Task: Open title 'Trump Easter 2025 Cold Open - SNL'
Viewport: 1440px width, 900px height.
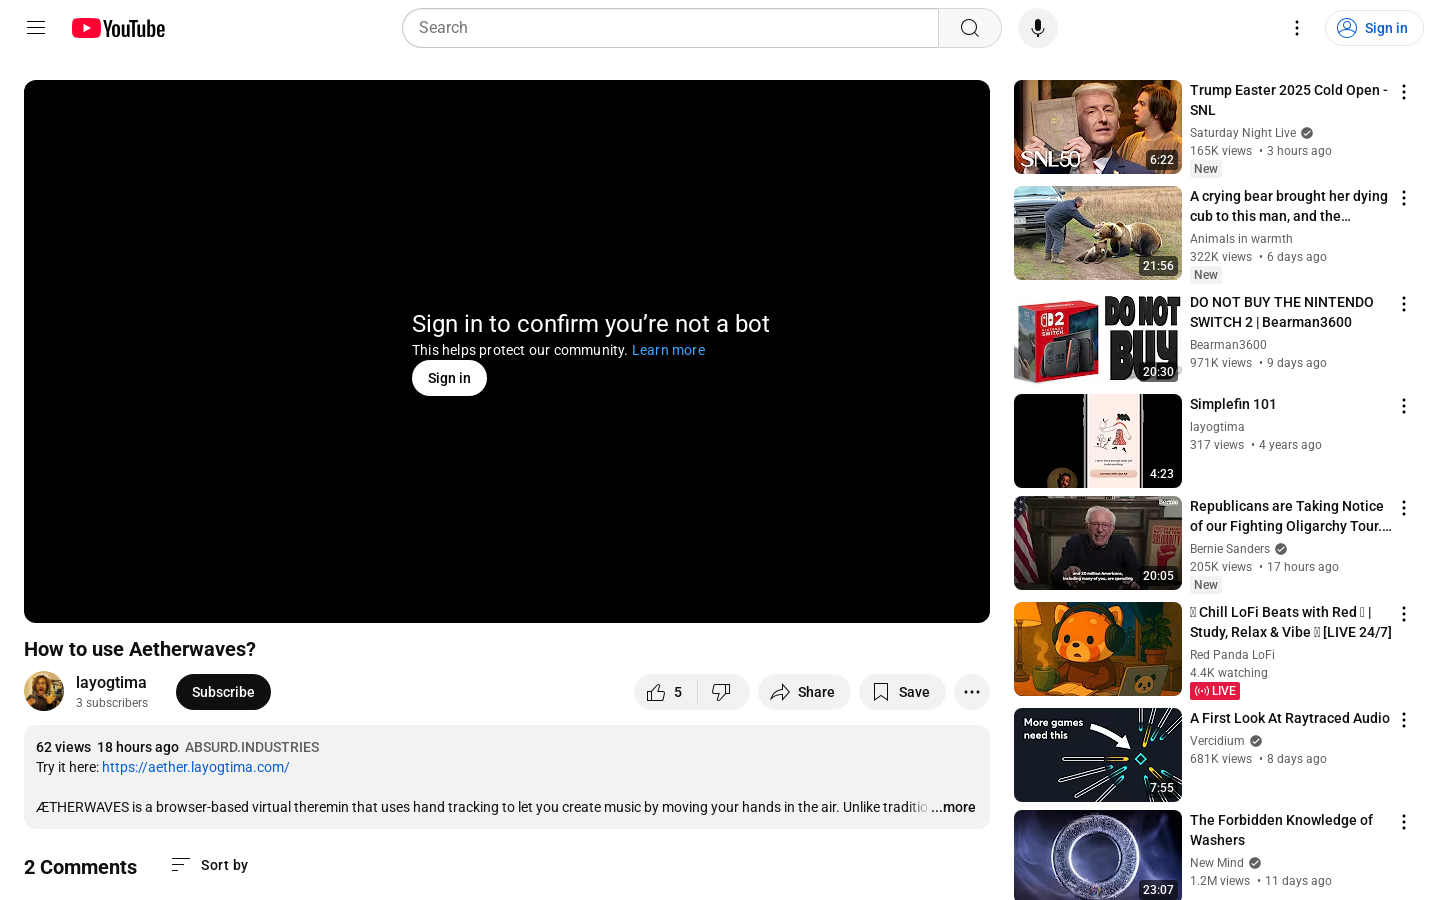Action: [x=1288, y=100]
